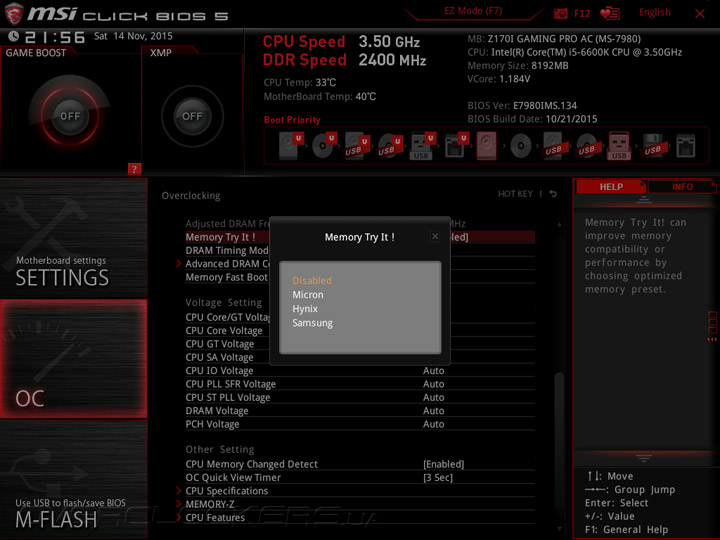Select the last legacy network boot icon
720x540 pixels.
click(686, 146)
